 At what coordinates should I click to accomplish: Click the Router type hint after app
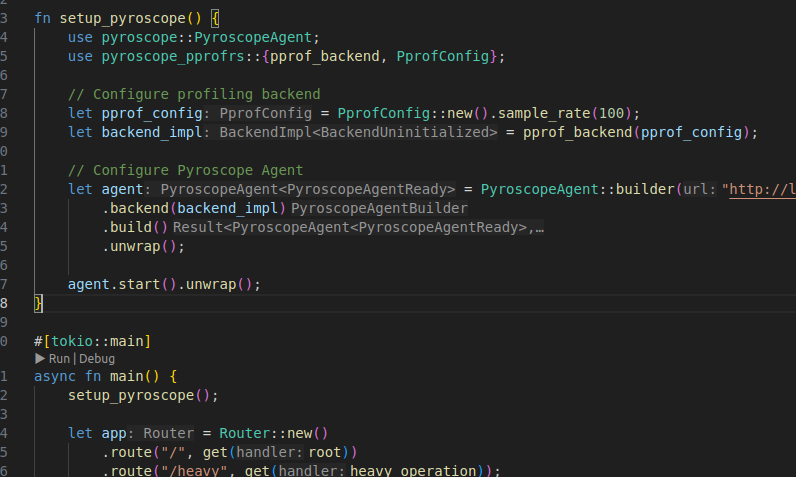tap(167, 433)
